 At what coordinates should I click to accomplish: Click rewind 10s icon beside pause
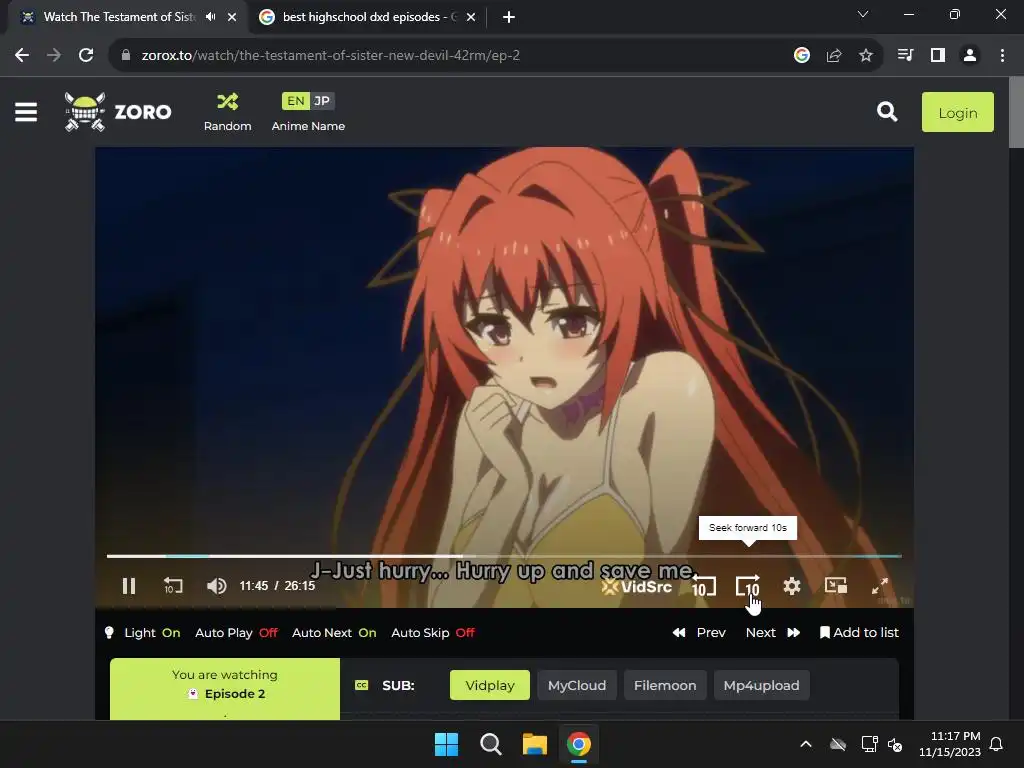click(x=173, y=586)
